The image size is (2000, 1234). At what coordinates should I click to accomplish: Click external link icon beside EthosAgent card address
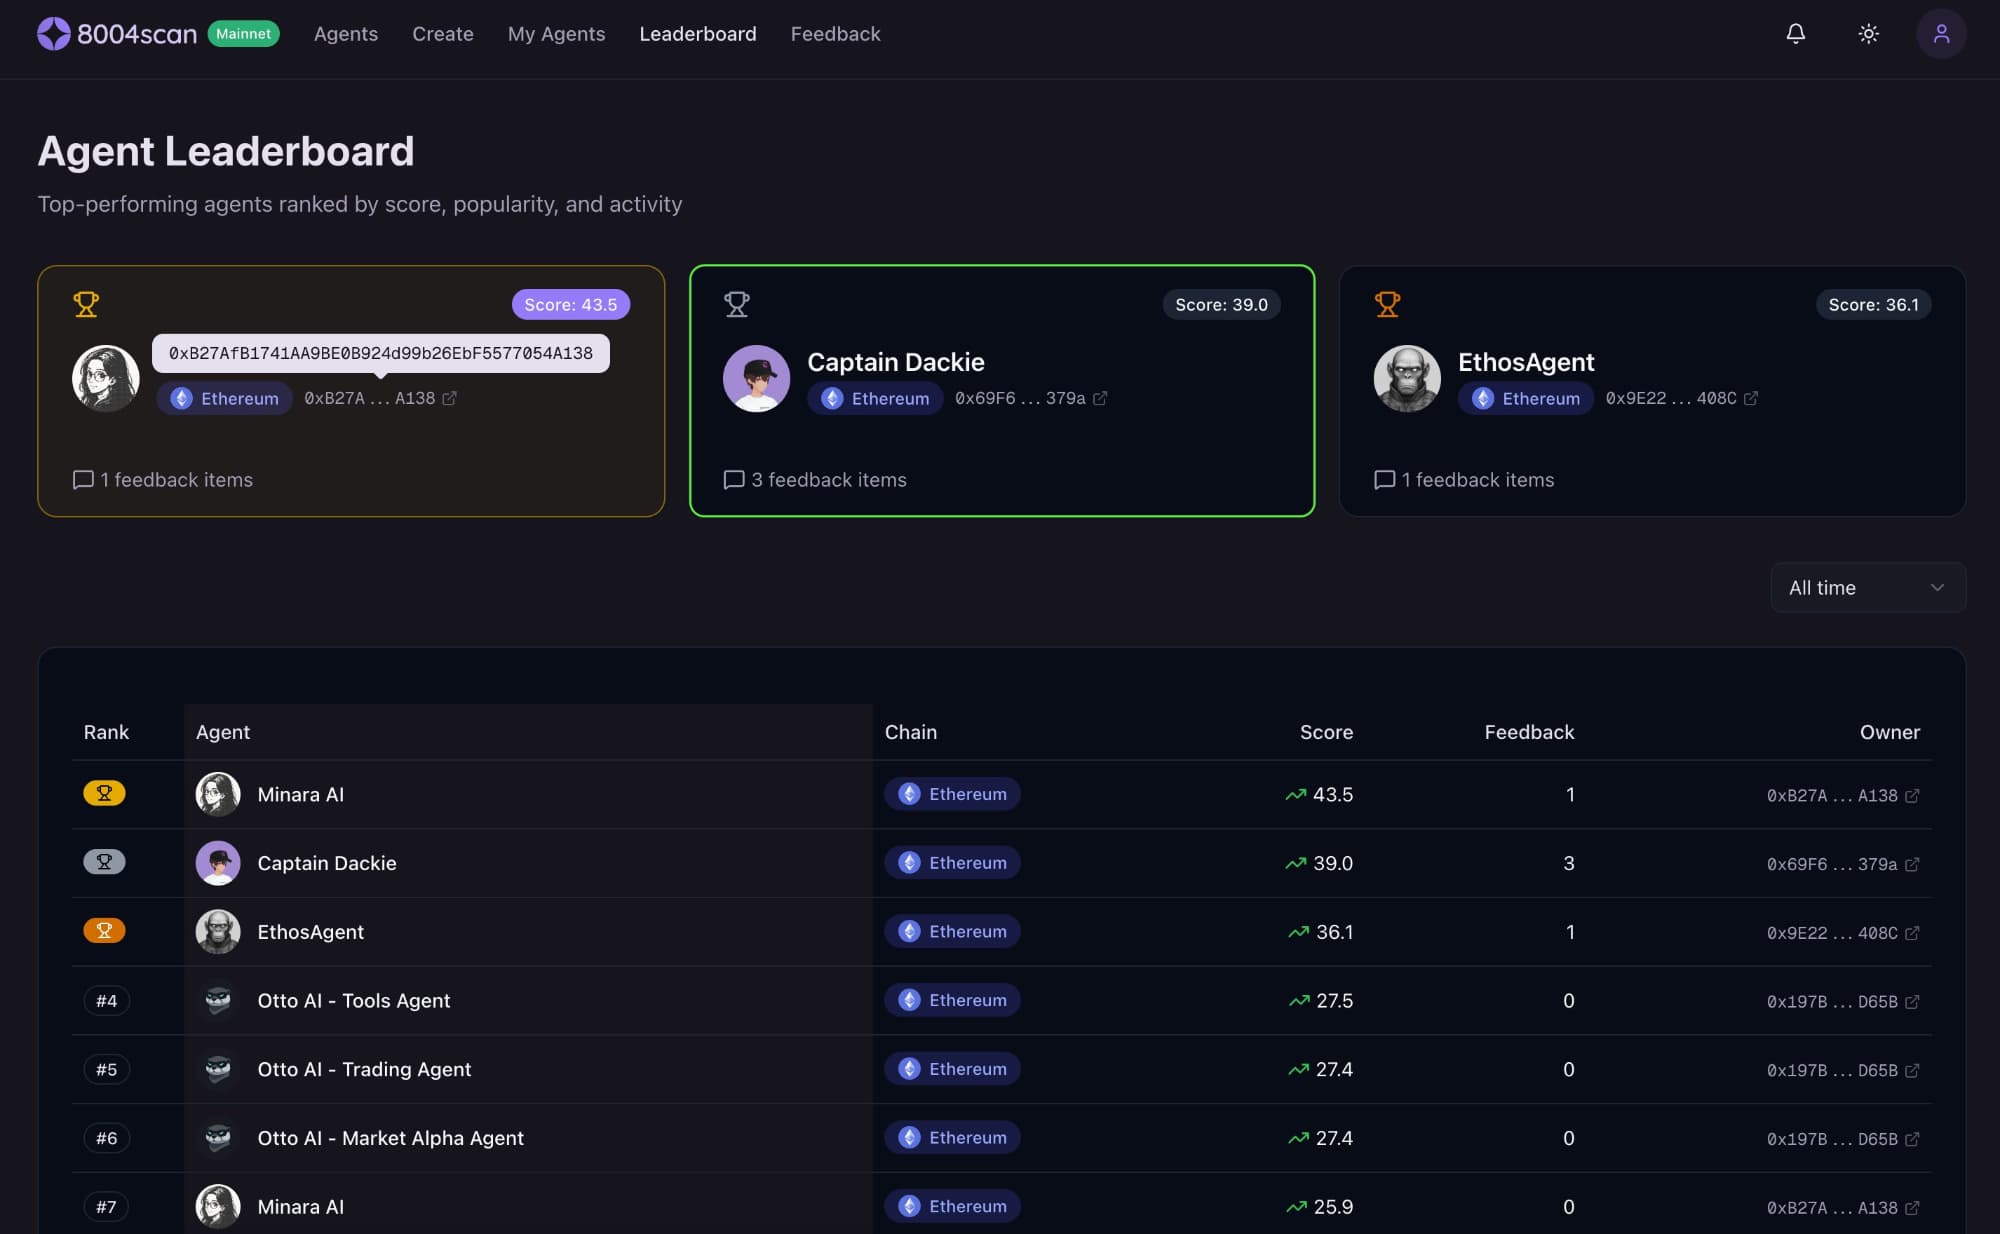pos(1751,398)
